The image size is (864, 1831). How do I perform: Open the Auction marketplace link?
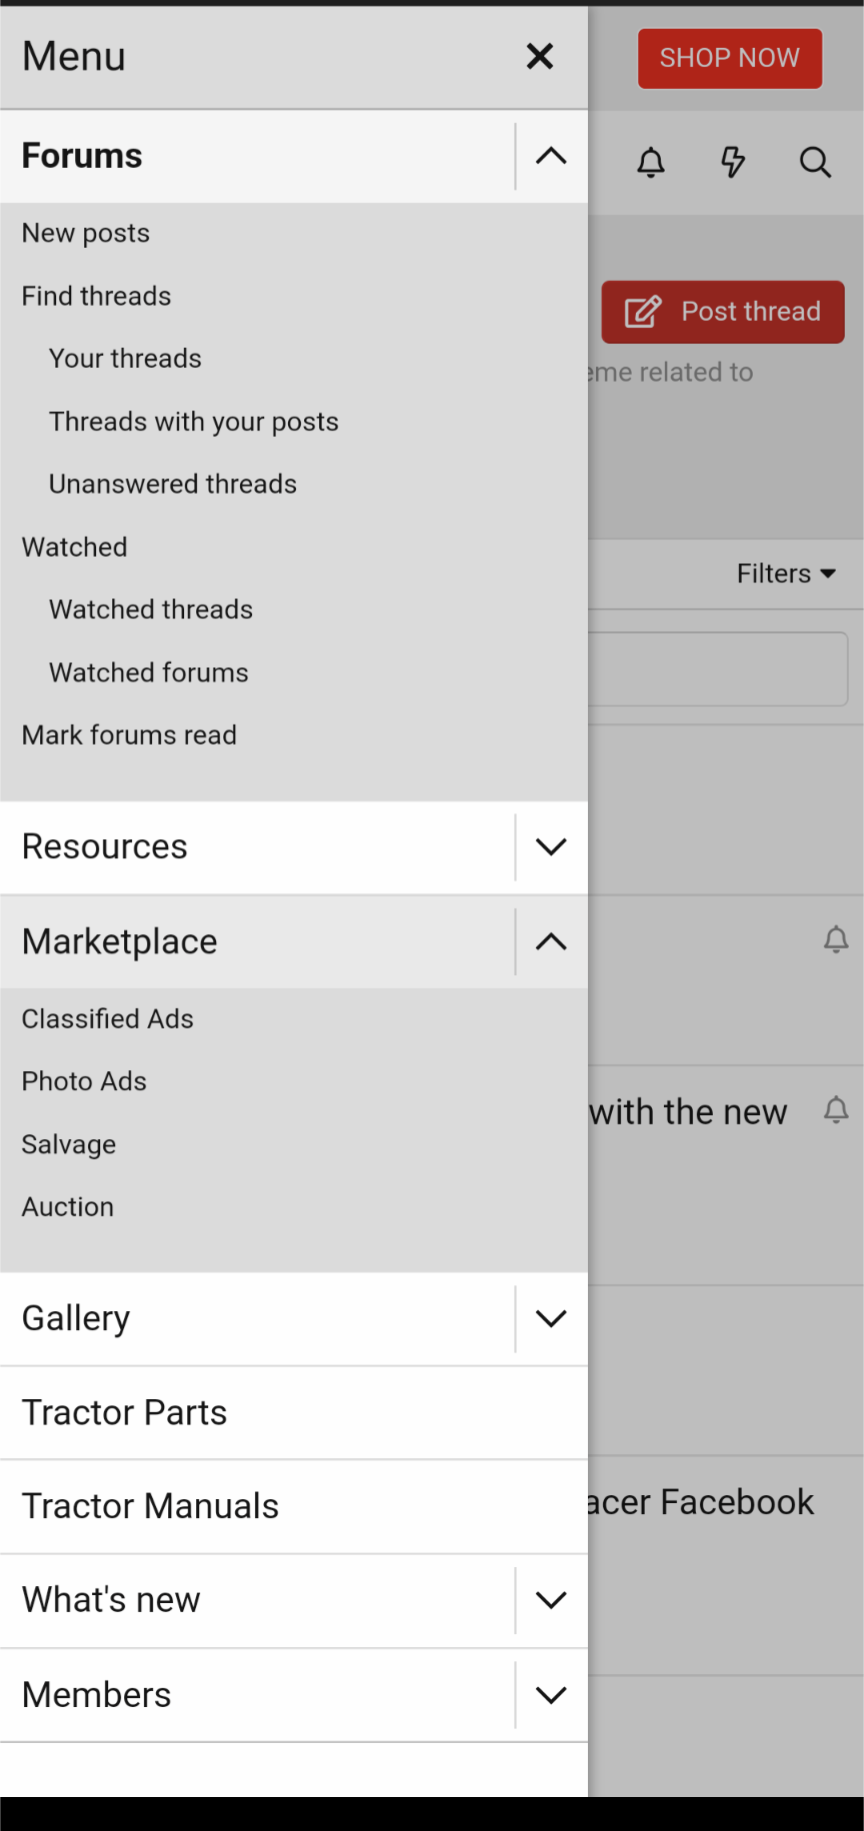click(68, 1207)
